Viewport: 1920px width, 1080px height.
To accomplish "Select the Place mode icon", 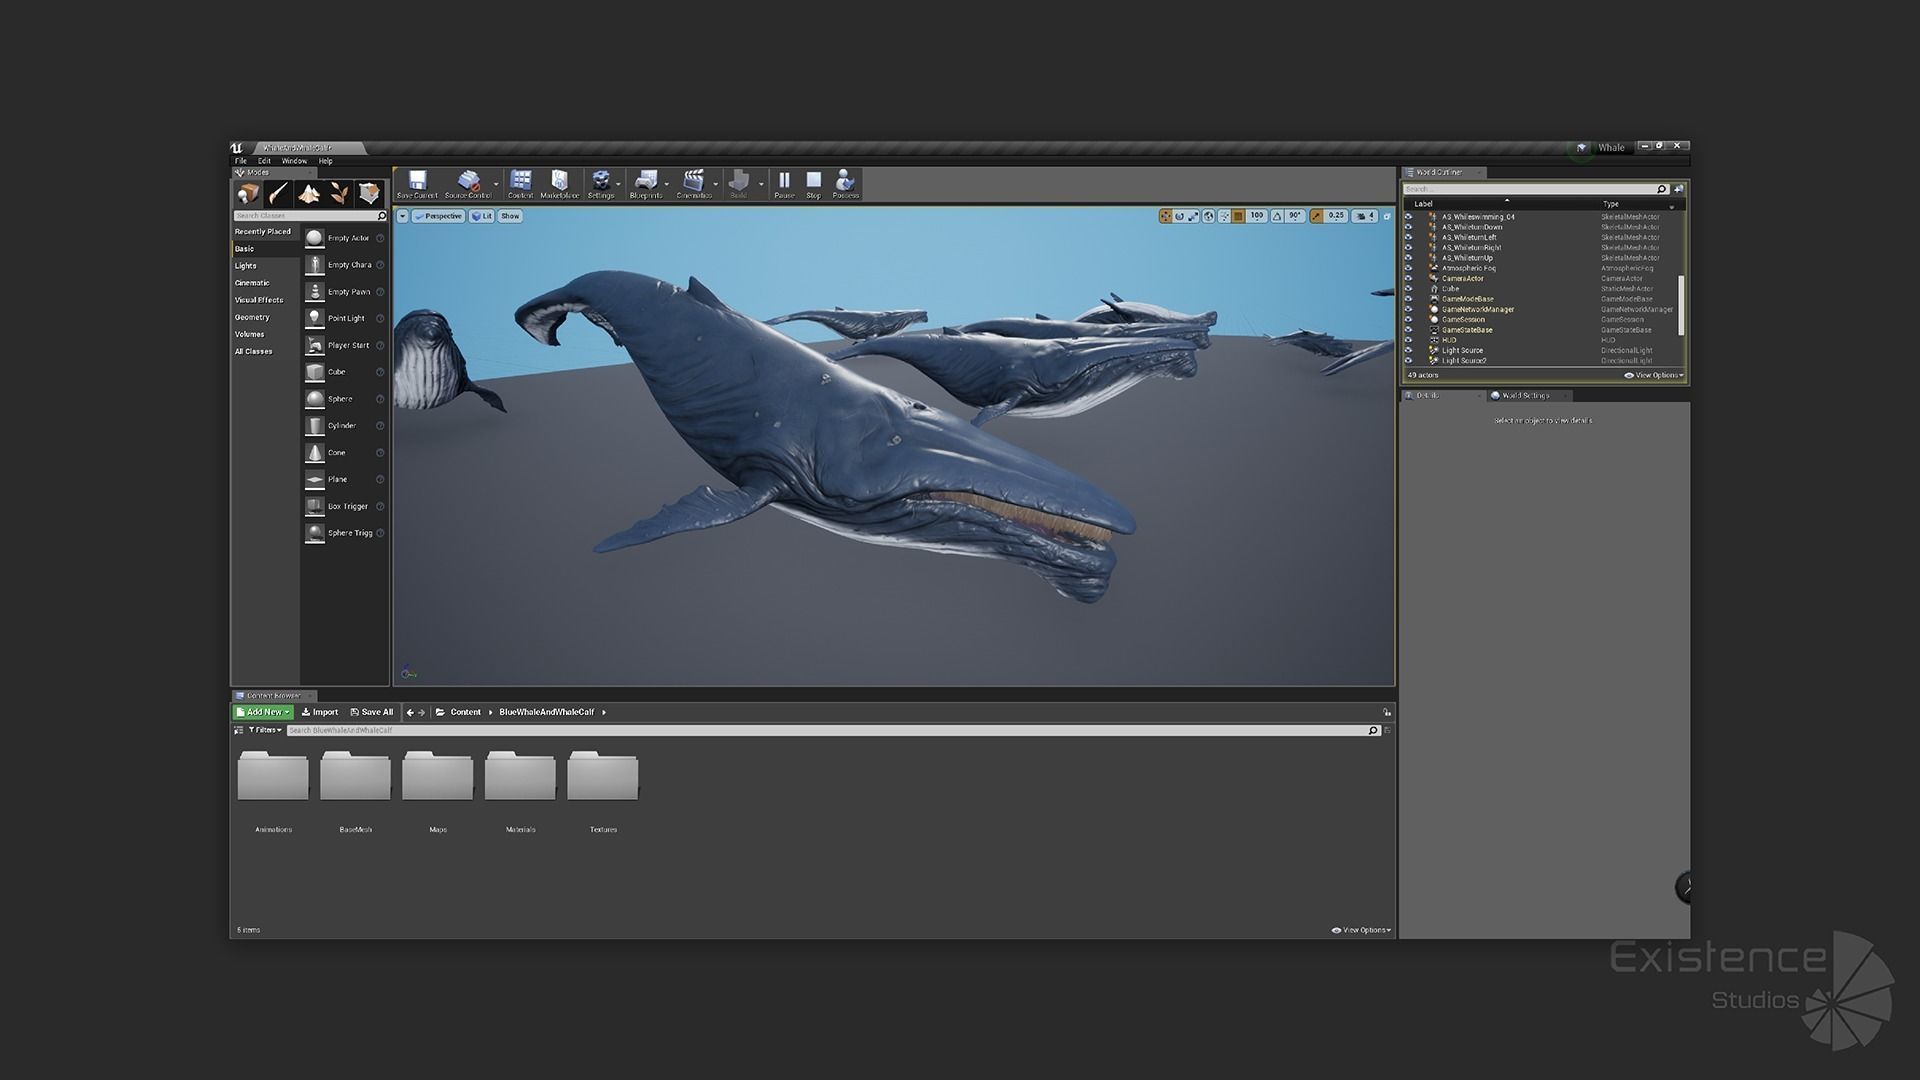I will (x=248, y=193).
